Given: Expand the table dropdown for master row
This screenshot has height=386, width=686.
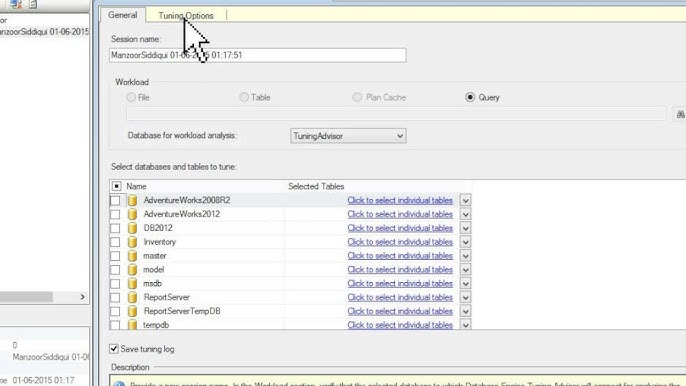Looking at the screenshot, I should coord(466,256).
